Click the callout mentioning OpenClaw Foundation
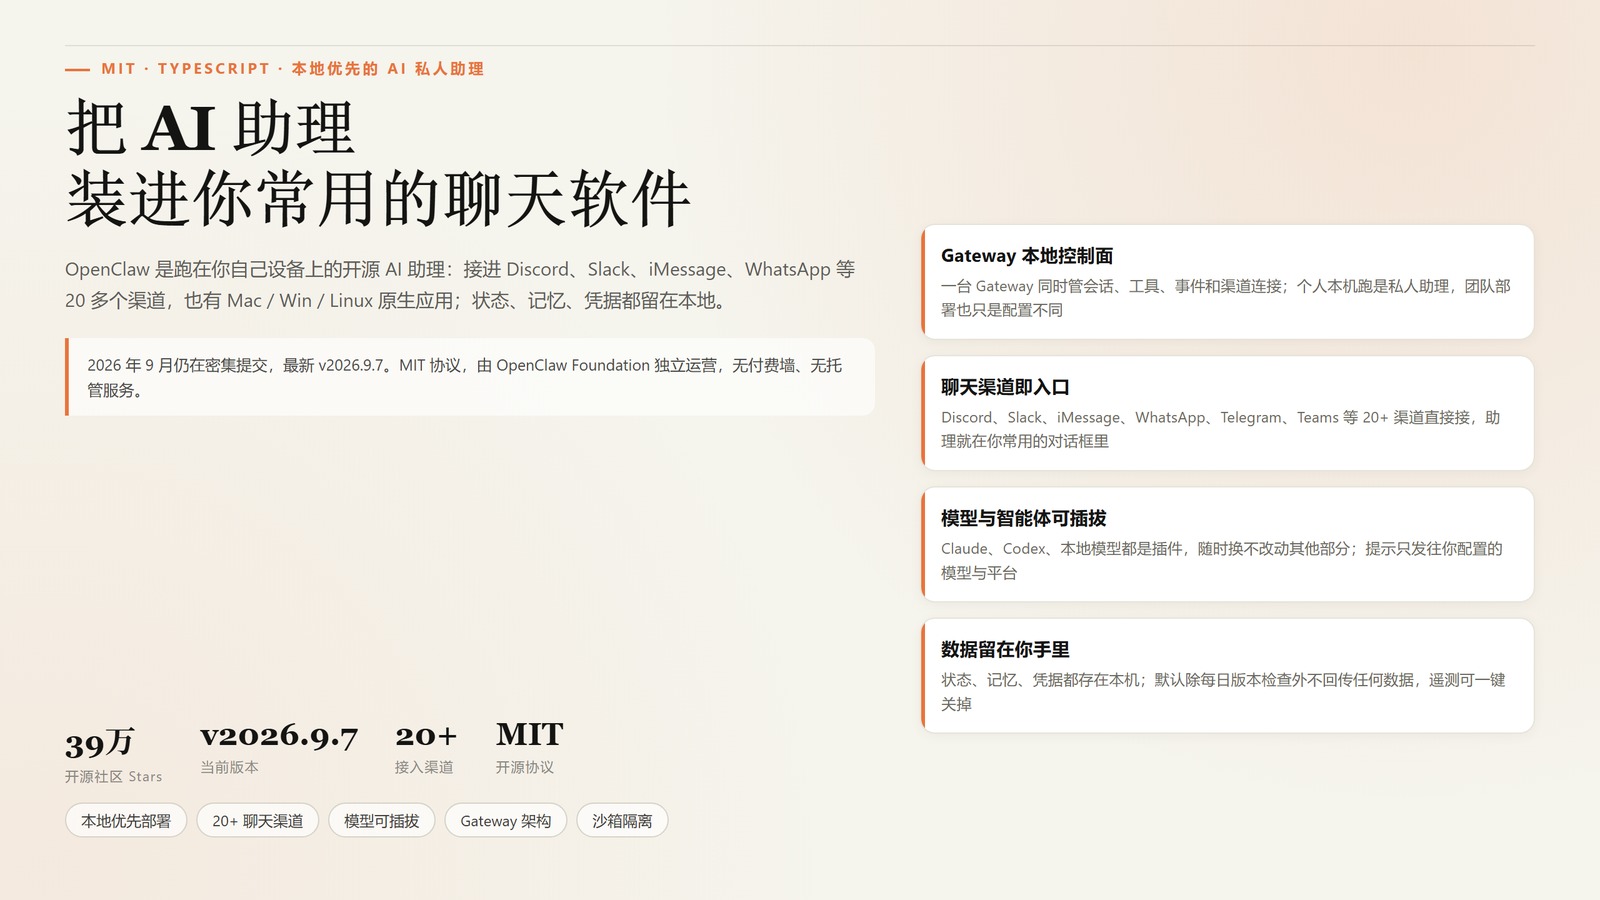The height and width of the screenshot is (900, 1600). click(x=470, y=377)
